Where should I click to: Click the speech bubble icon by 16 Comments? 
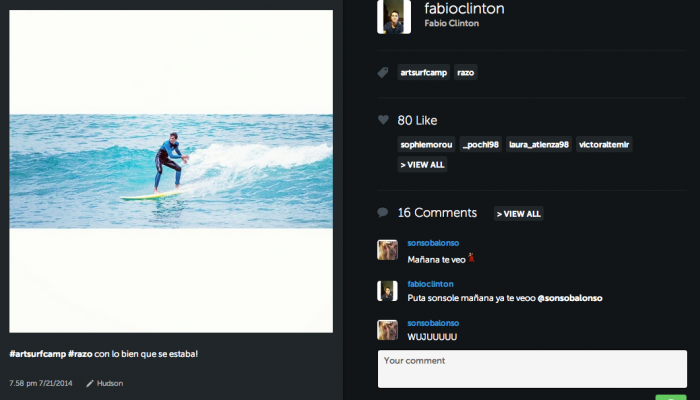pos(382,212)
